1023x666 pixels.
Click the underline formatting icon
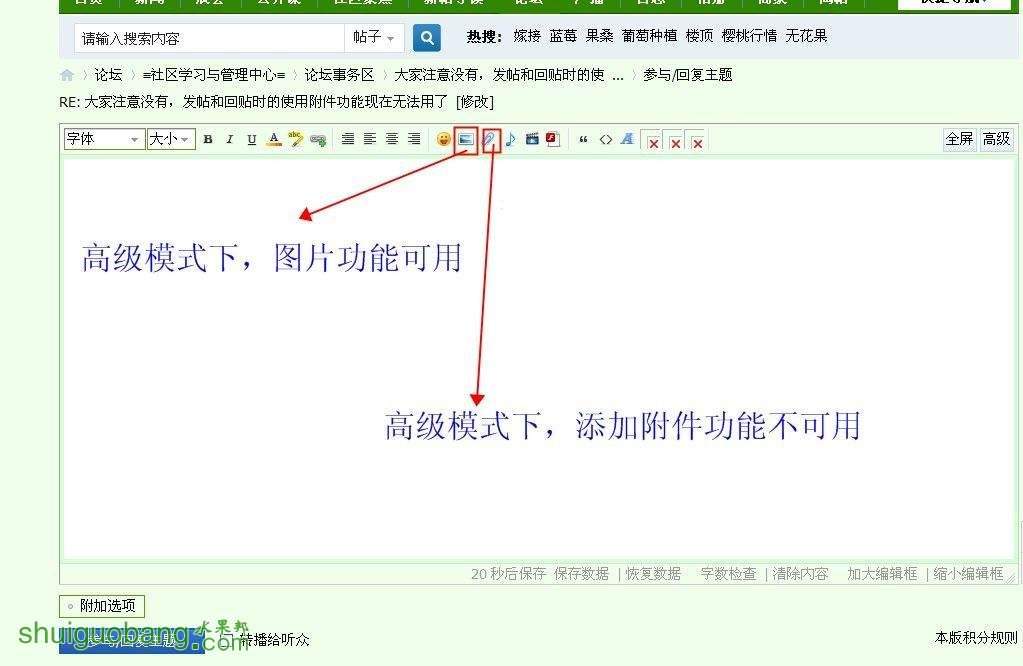click(251, 140)
